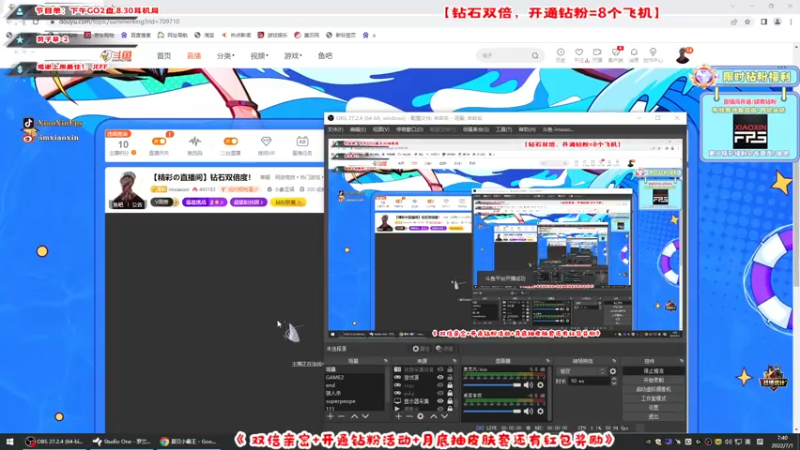Open 桌面音频 audio settings gear
Screen dimensions: 800x450
coord(540,411)
